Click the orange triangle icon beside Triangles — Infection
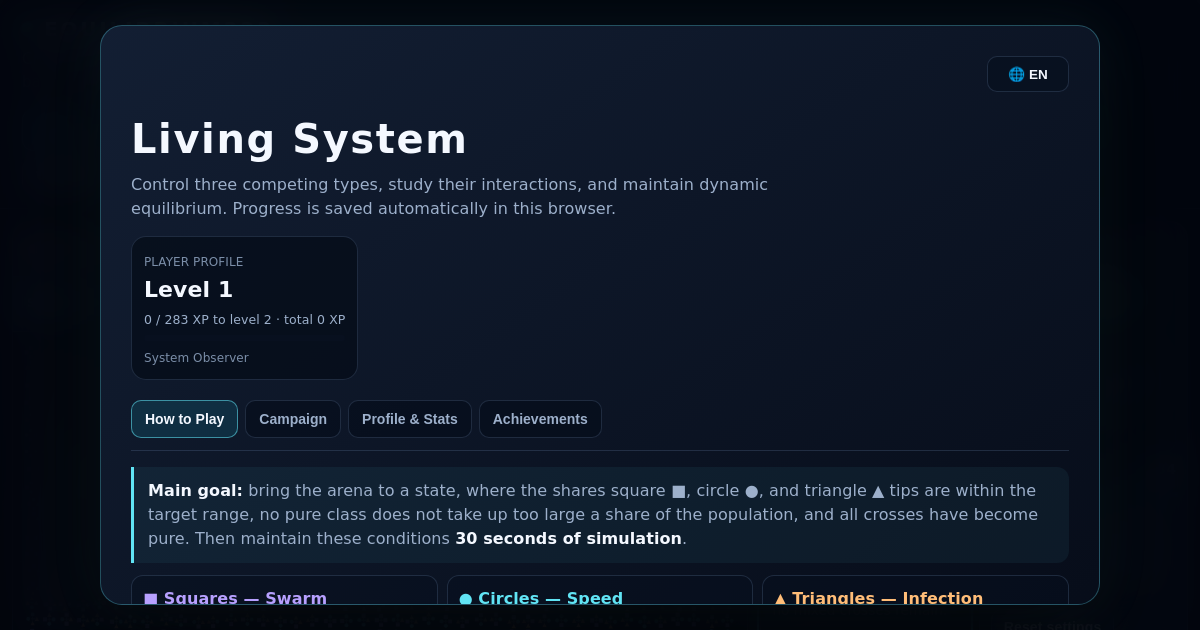 [780, 599]
